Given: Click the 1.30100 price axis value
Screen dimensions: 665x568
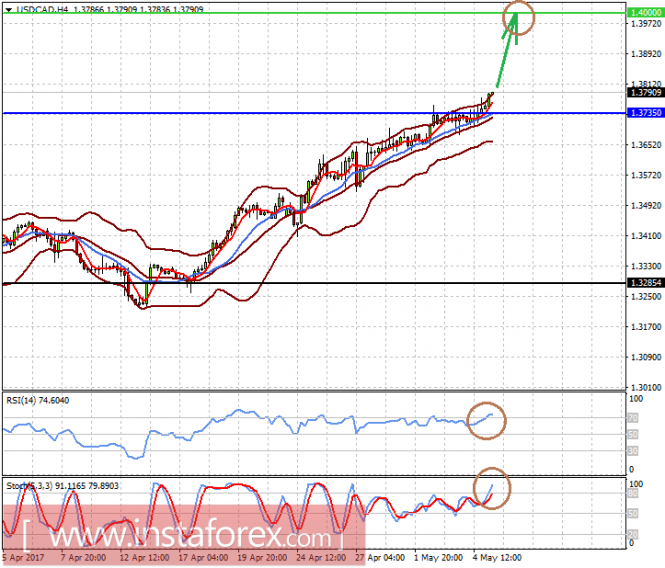Looking at the screenshot, I should click(x=646, y=387).
